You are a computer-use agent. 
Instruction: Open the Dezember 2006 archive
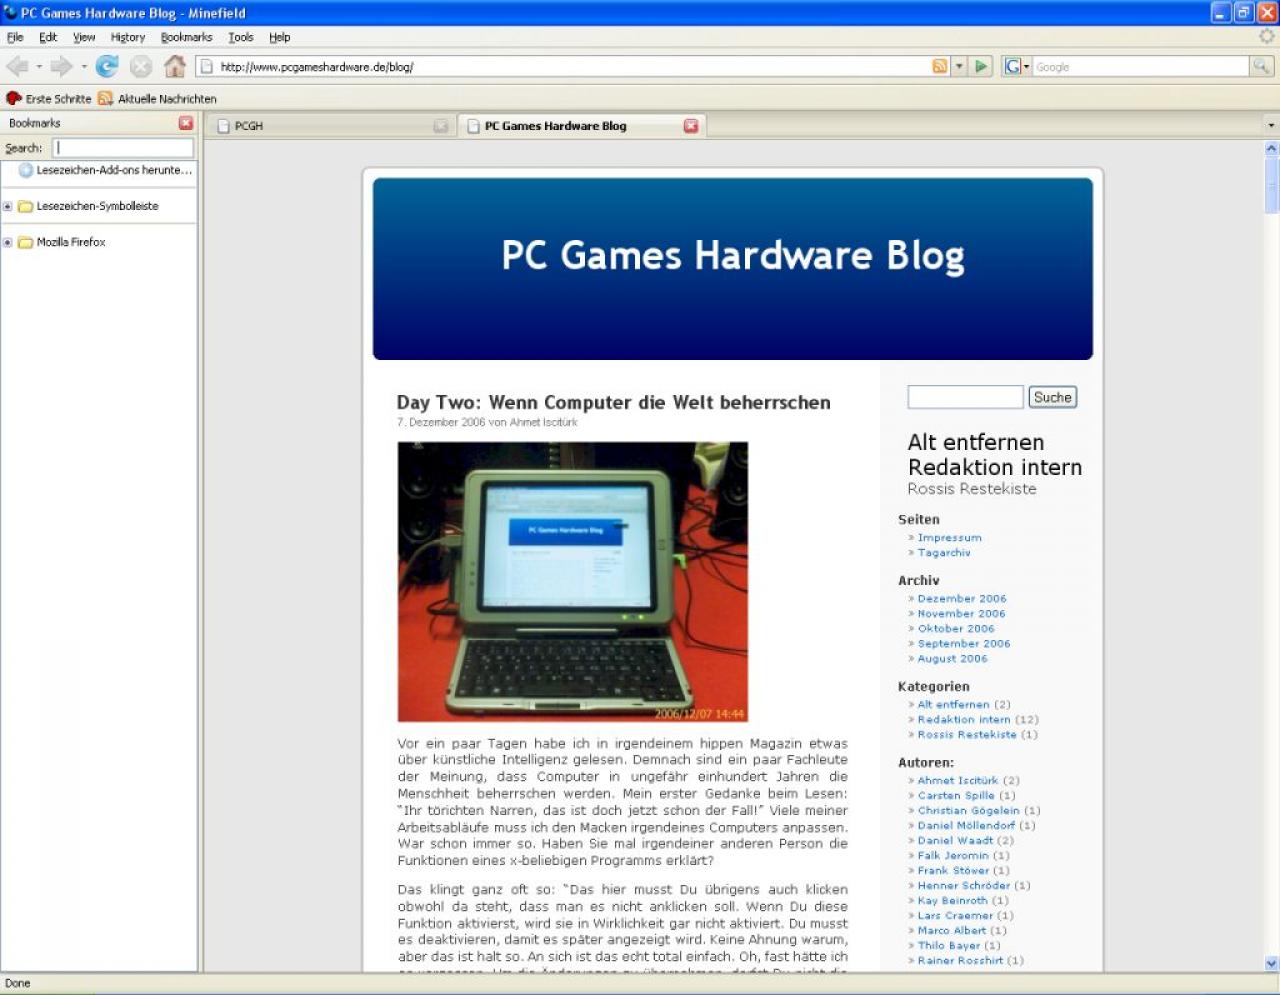click(962, 599)
